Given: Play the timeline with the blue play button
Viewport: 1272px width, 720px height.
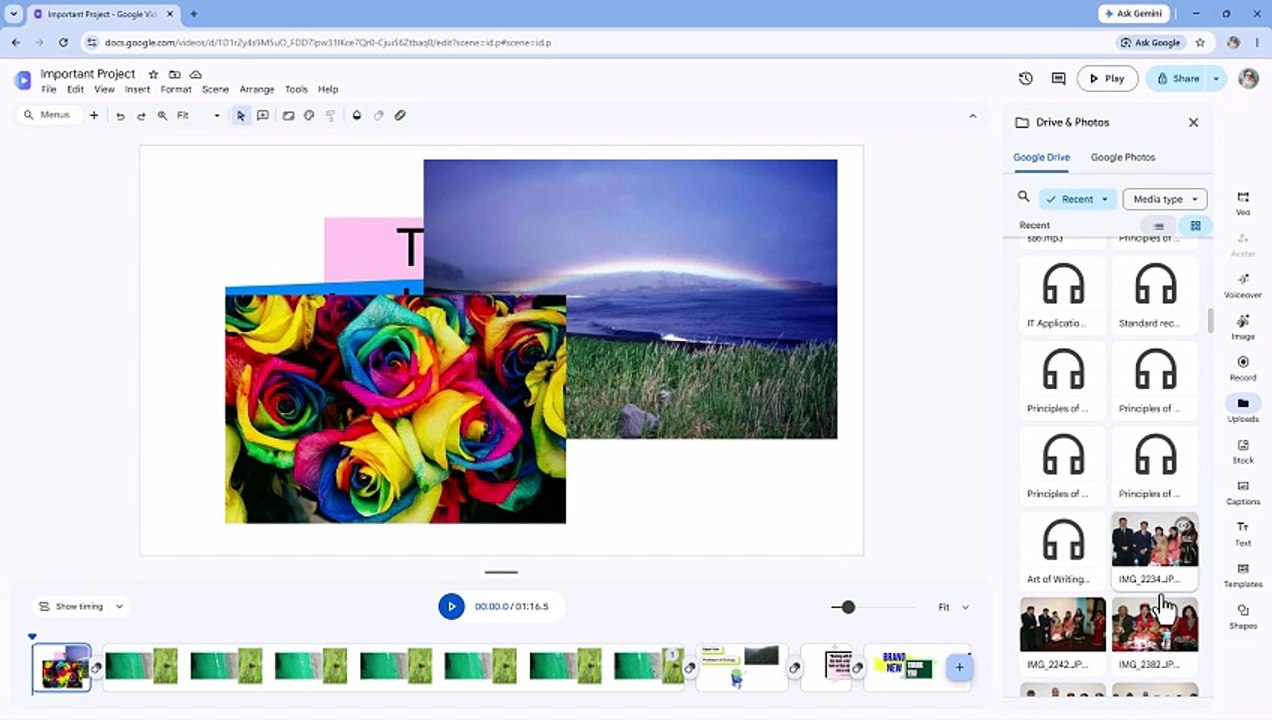Looking at the screenshot, I should [x=451, y=606].
